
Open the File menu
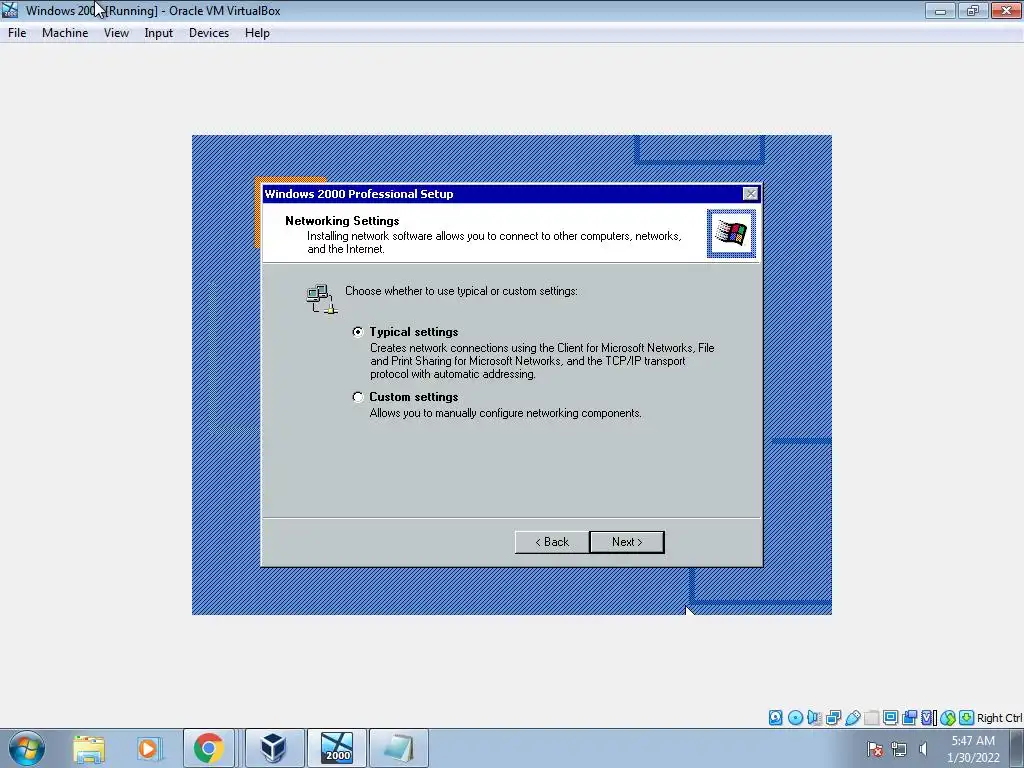click(17, 33)
